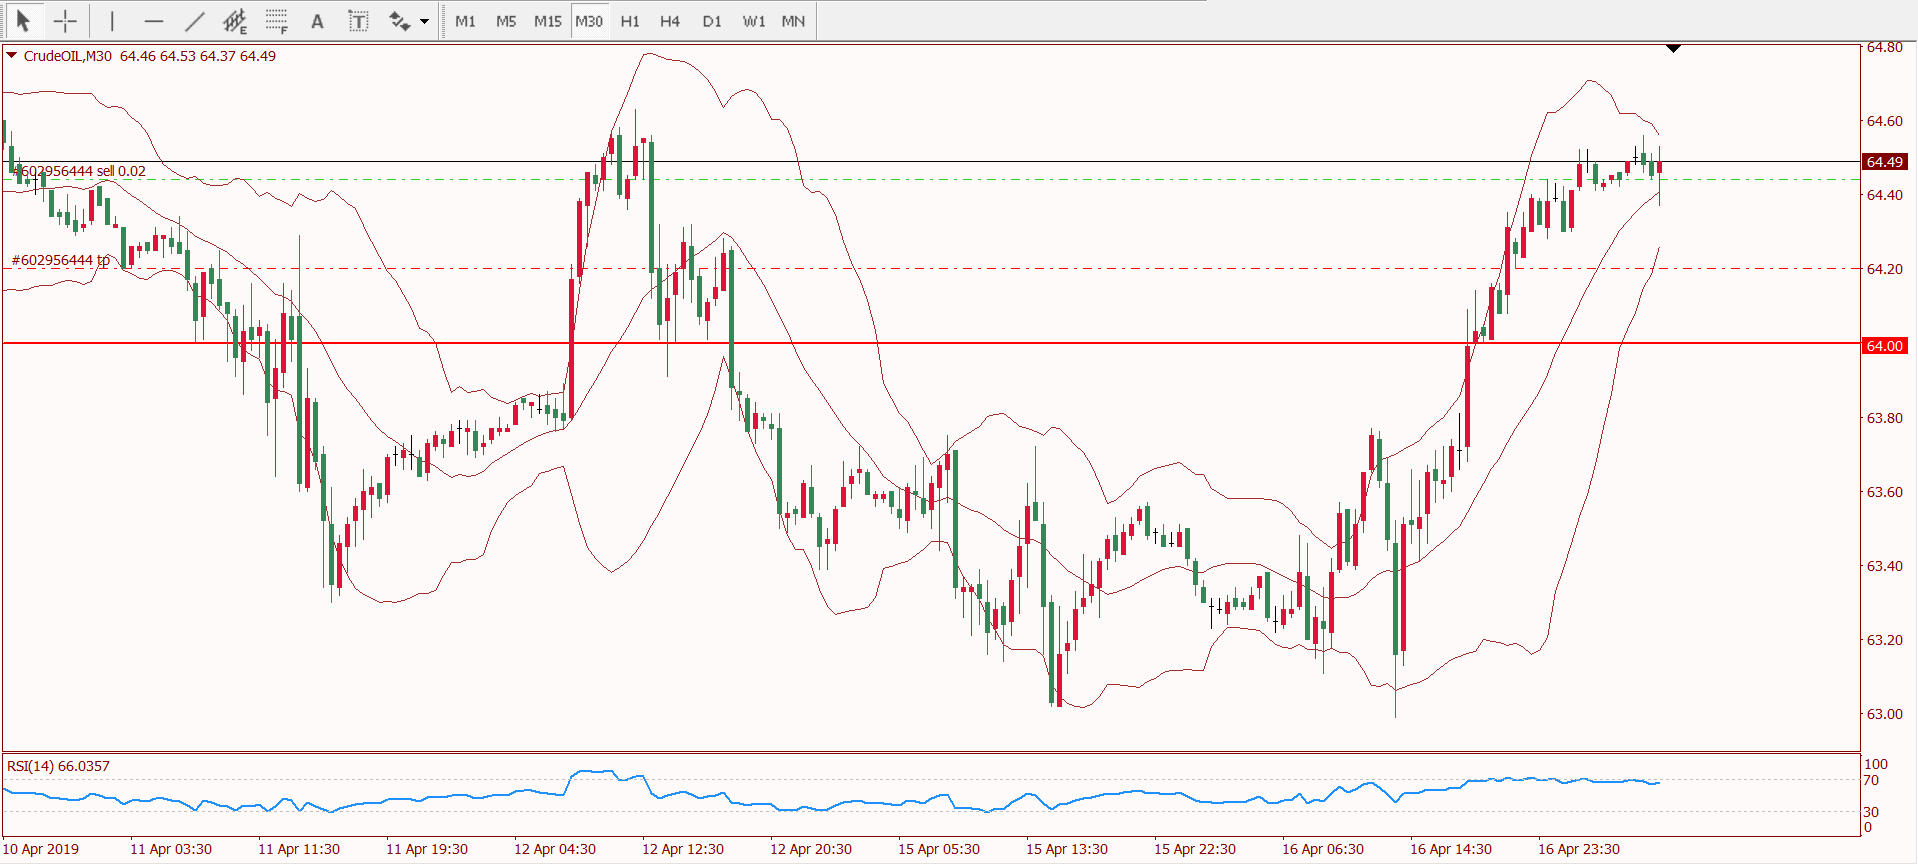Click the 63.60 price scale label
Image resolution: width=1918 pixels, height=864 pixels.
(x=1884, y=492)
